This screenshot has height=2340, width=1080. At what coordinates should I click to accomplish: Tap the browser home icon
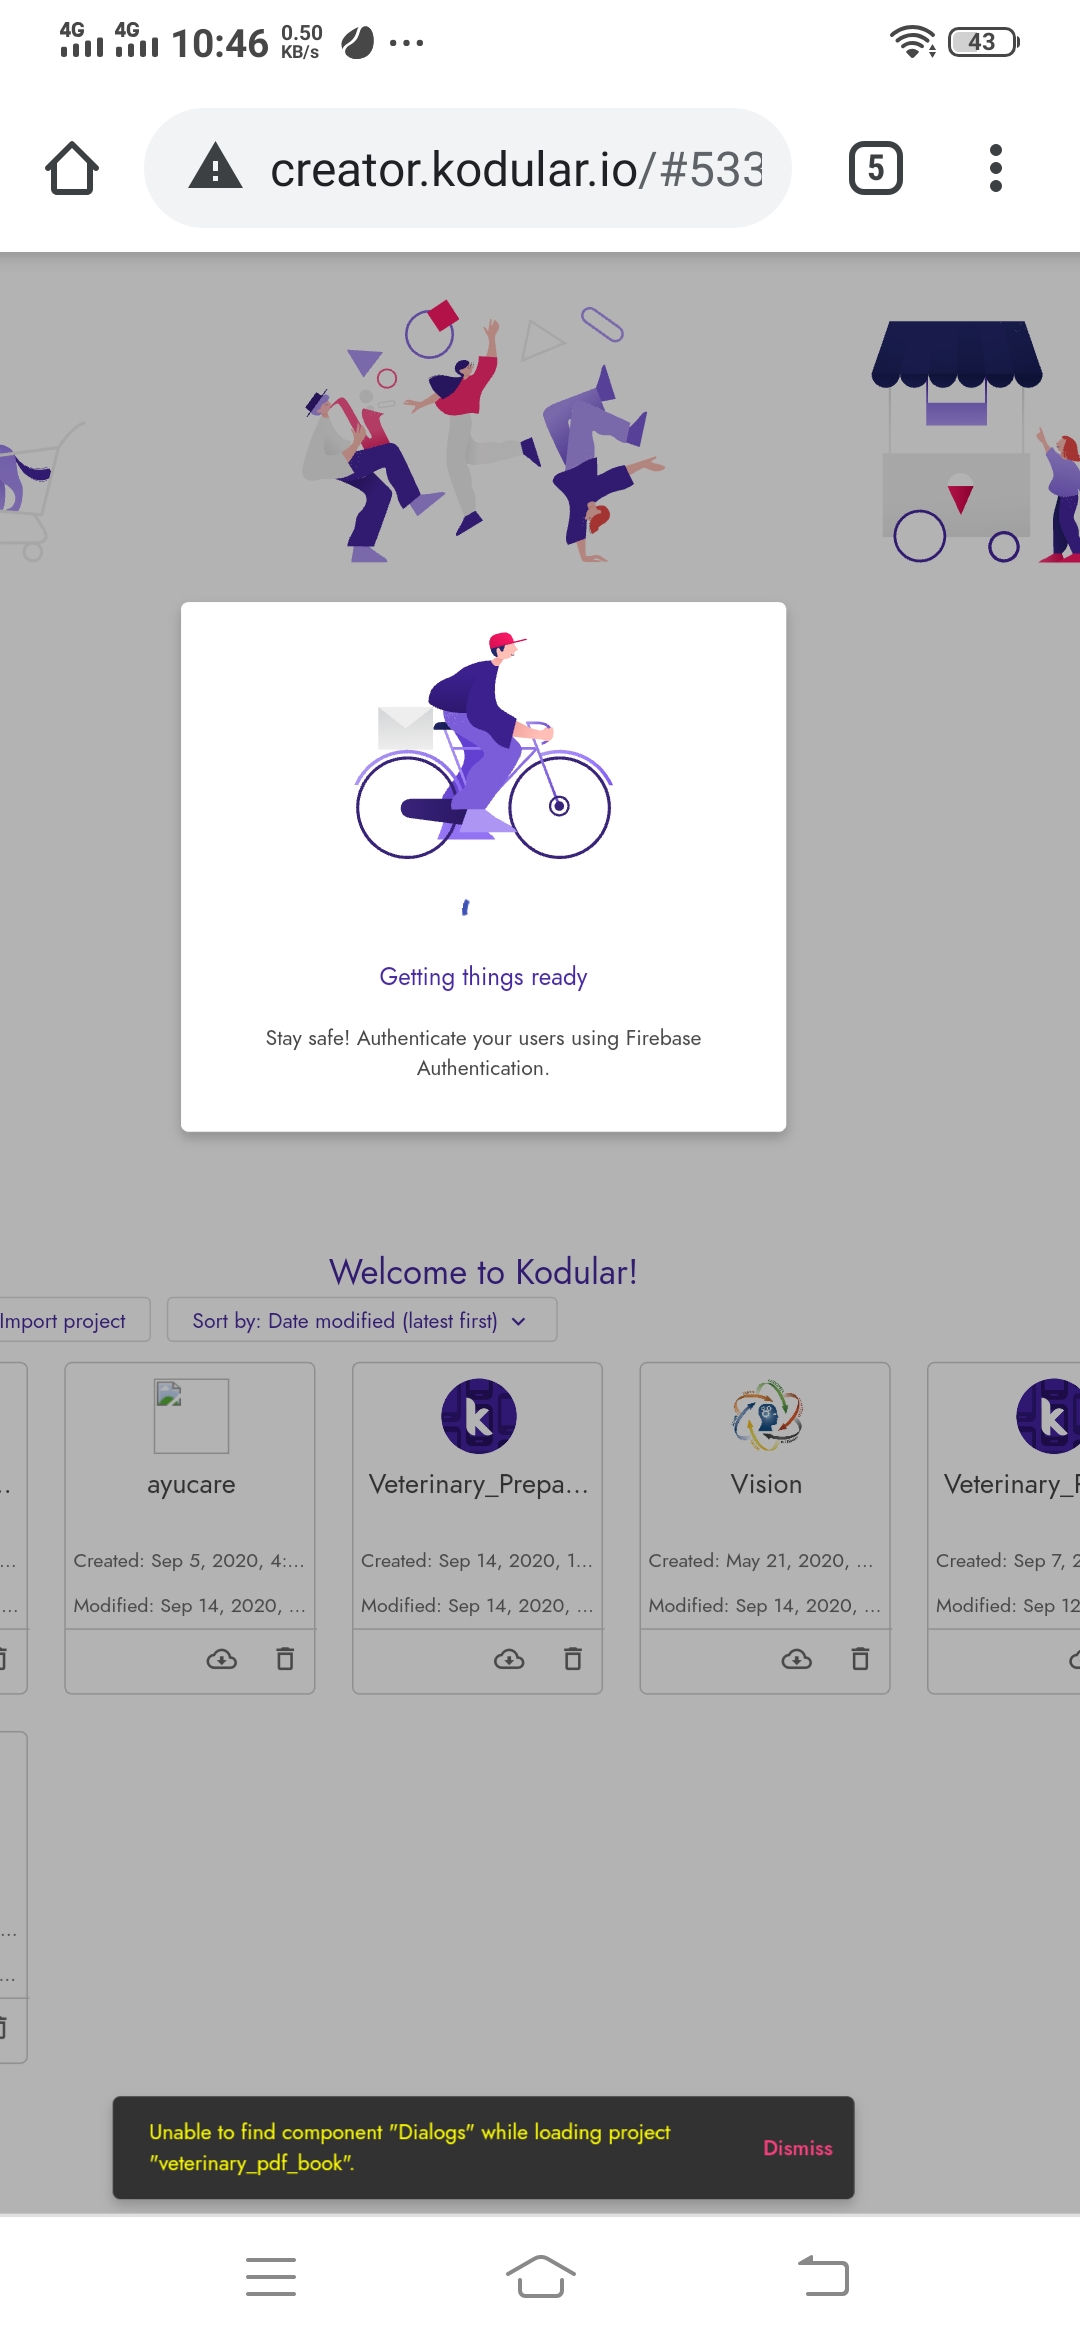72,168
